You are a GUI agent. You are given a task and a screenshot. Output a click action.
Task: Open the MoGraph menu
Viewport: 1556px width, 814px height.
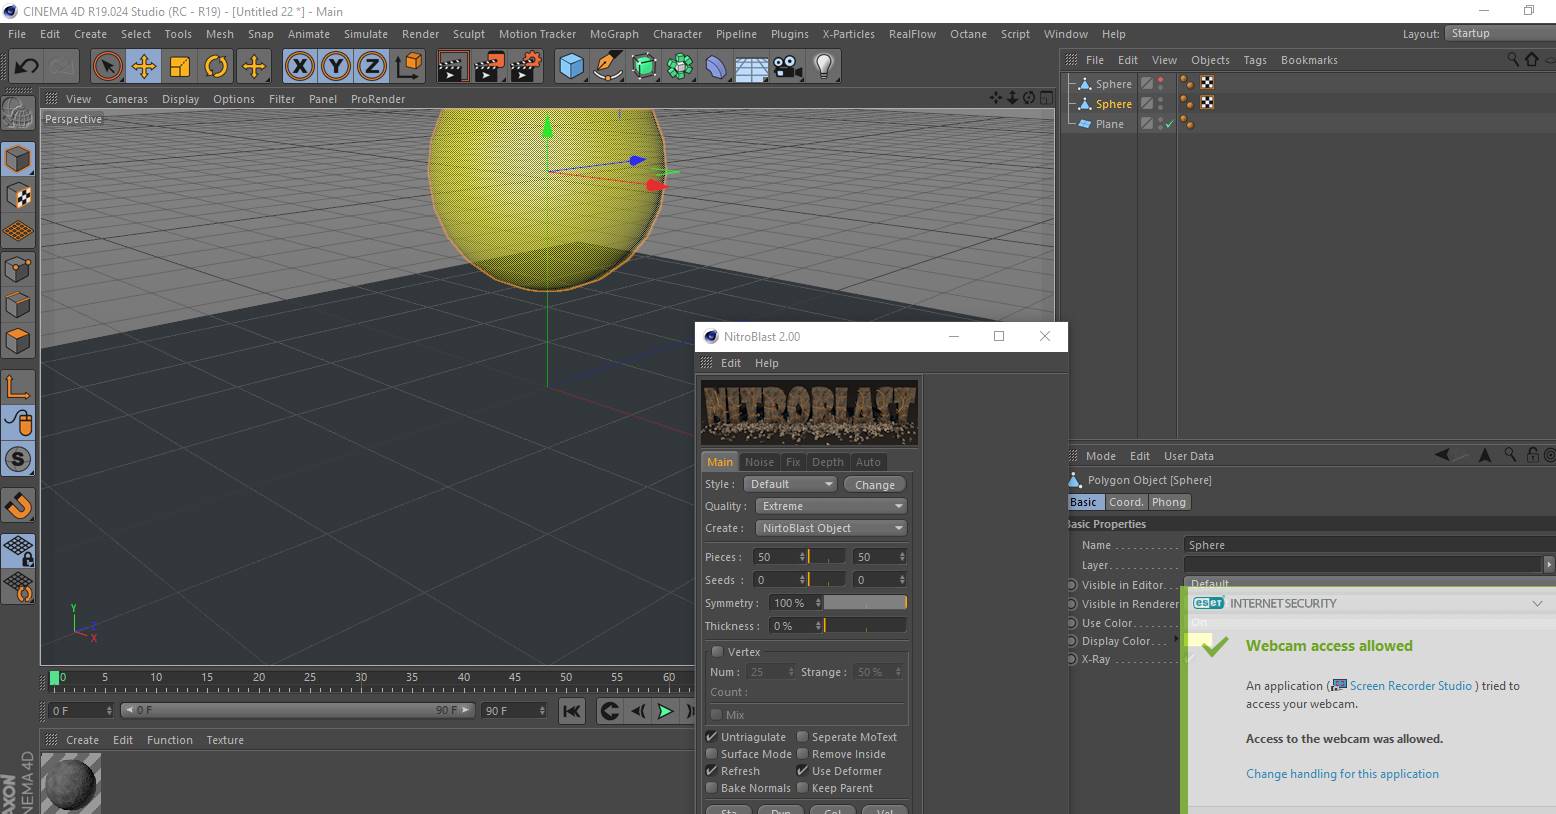pos(614,34)
